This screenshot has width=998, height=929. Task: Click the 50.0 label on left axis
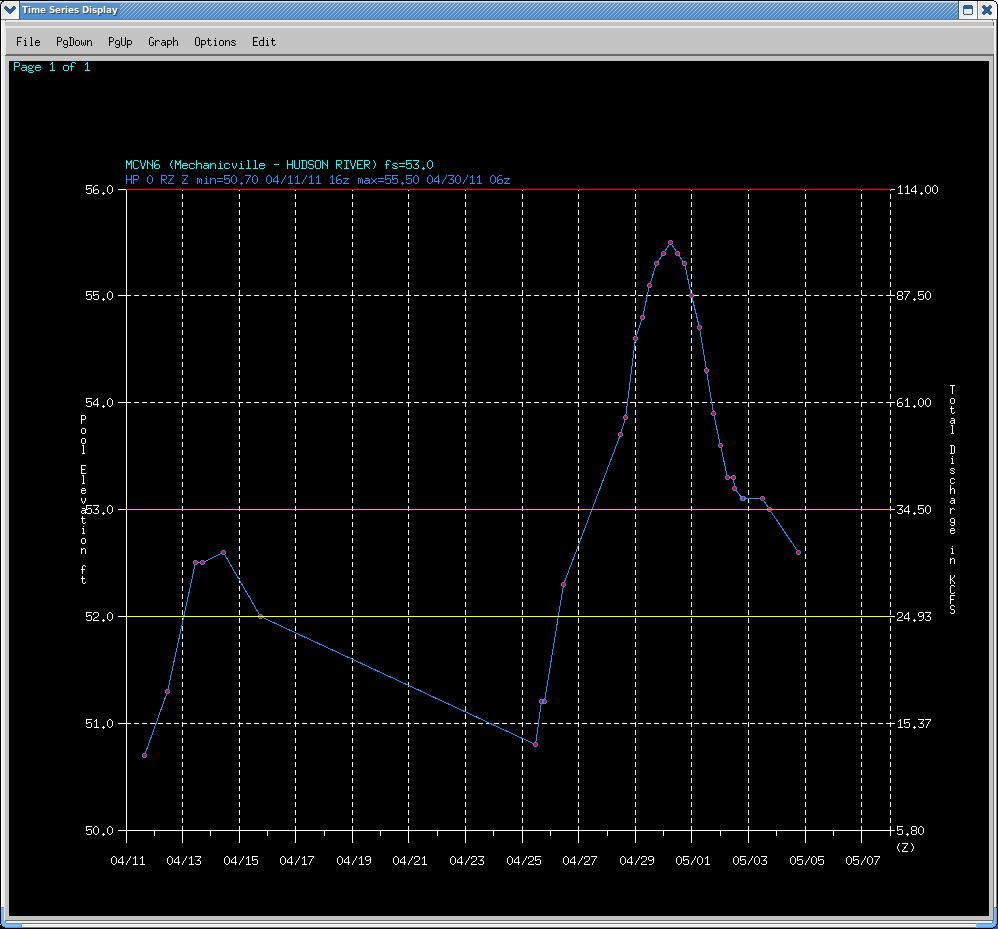point(99,830)
